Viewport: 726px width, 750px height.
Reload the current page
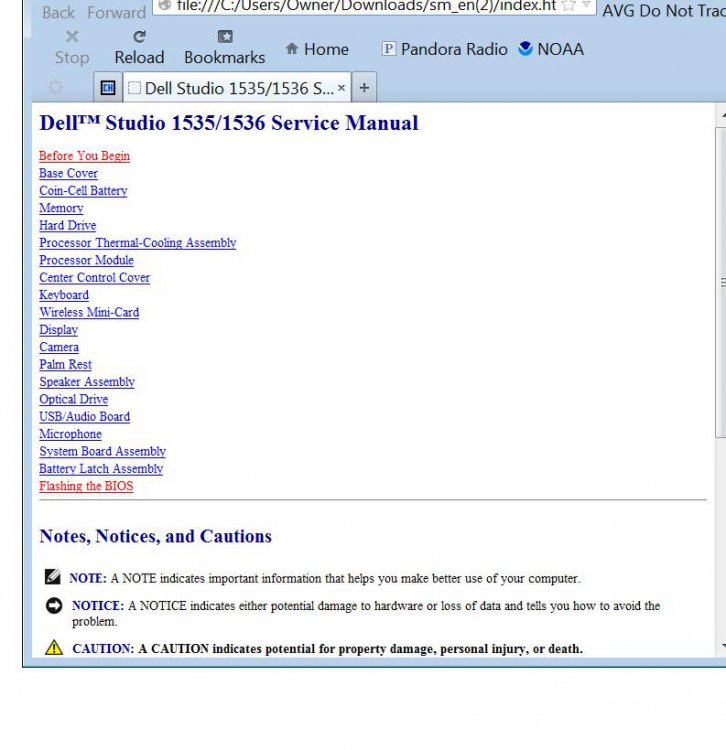[139, 48]
